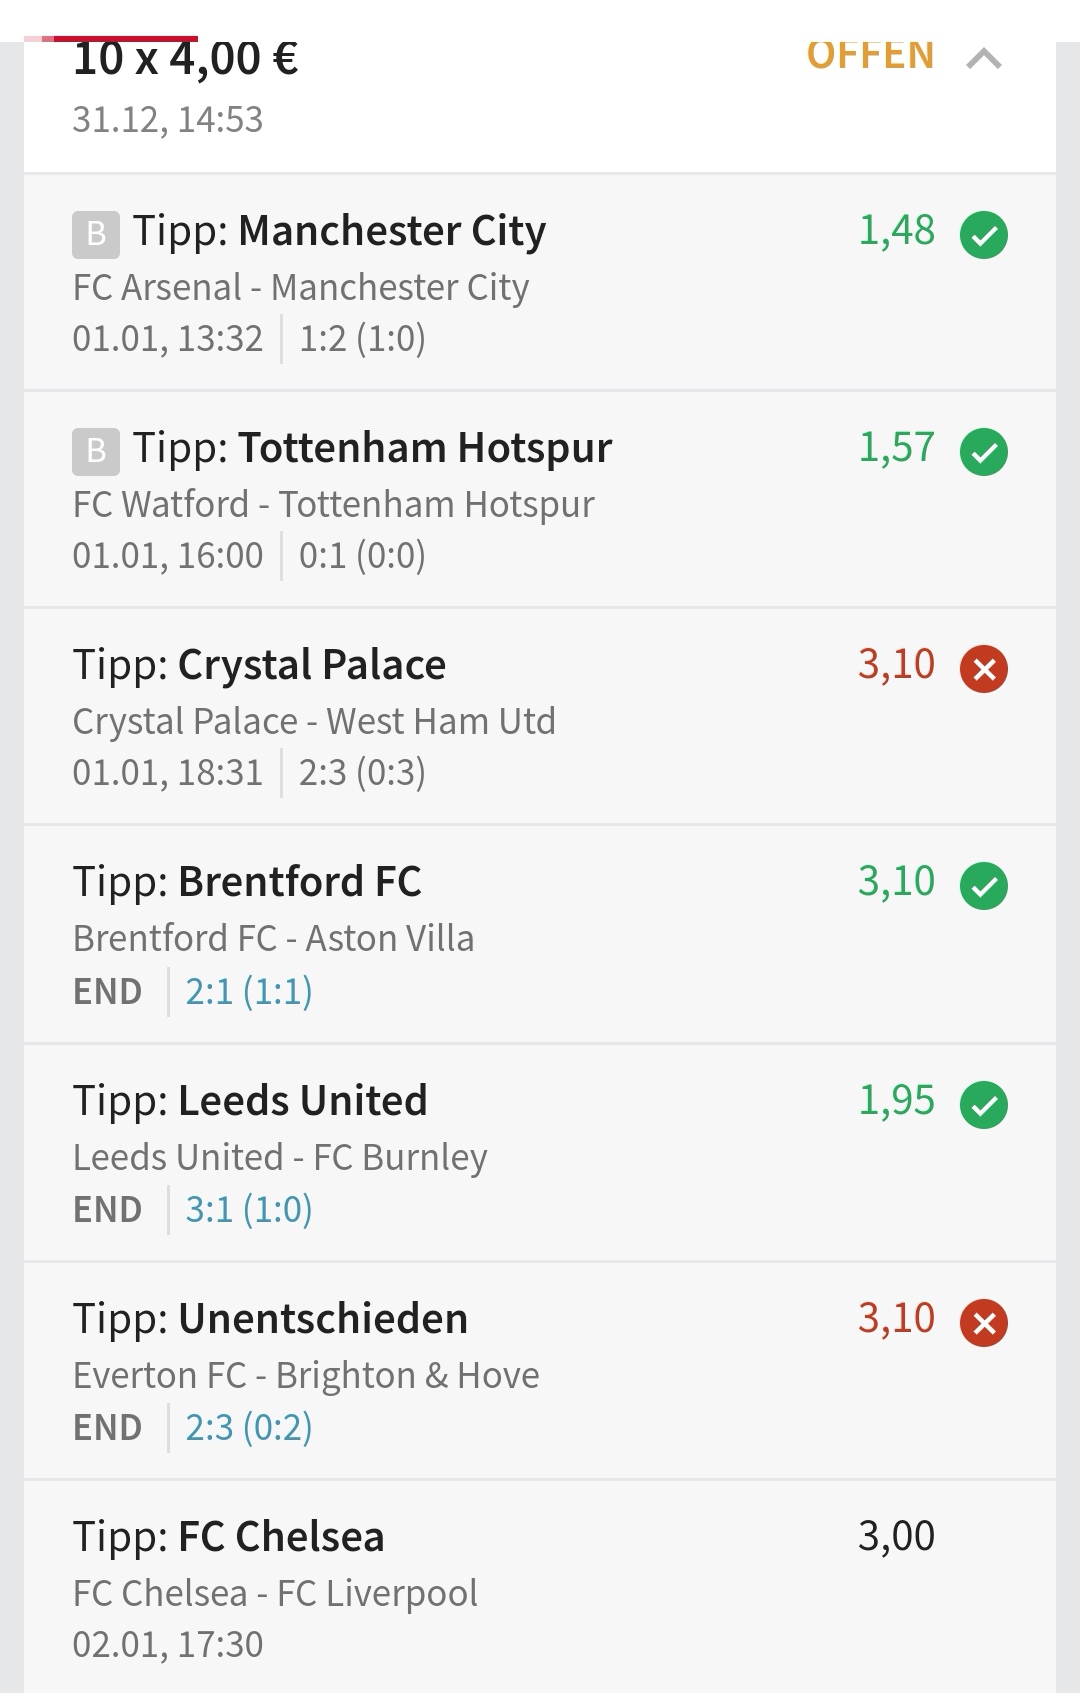1080x1693 pixels.
Task: Collapse the bet slip with the chevron
Action: (x=984, y=60)
